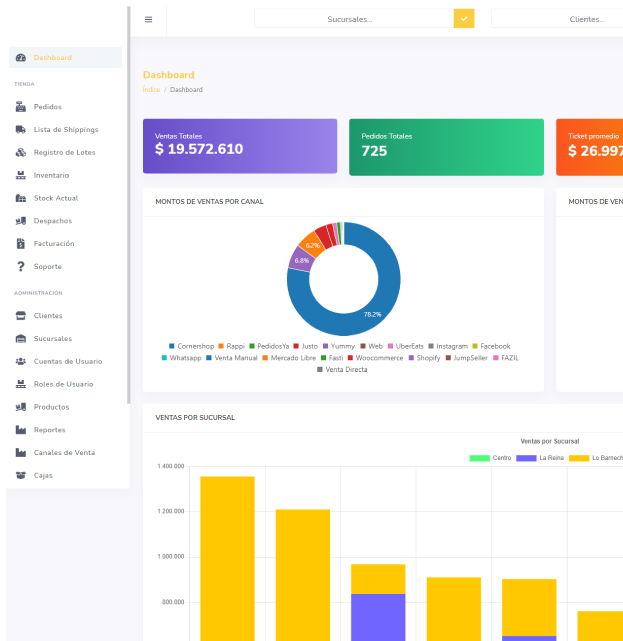Open Facturación menu item
This screenshot has height=641, width=623.
(x=53, y=243)
